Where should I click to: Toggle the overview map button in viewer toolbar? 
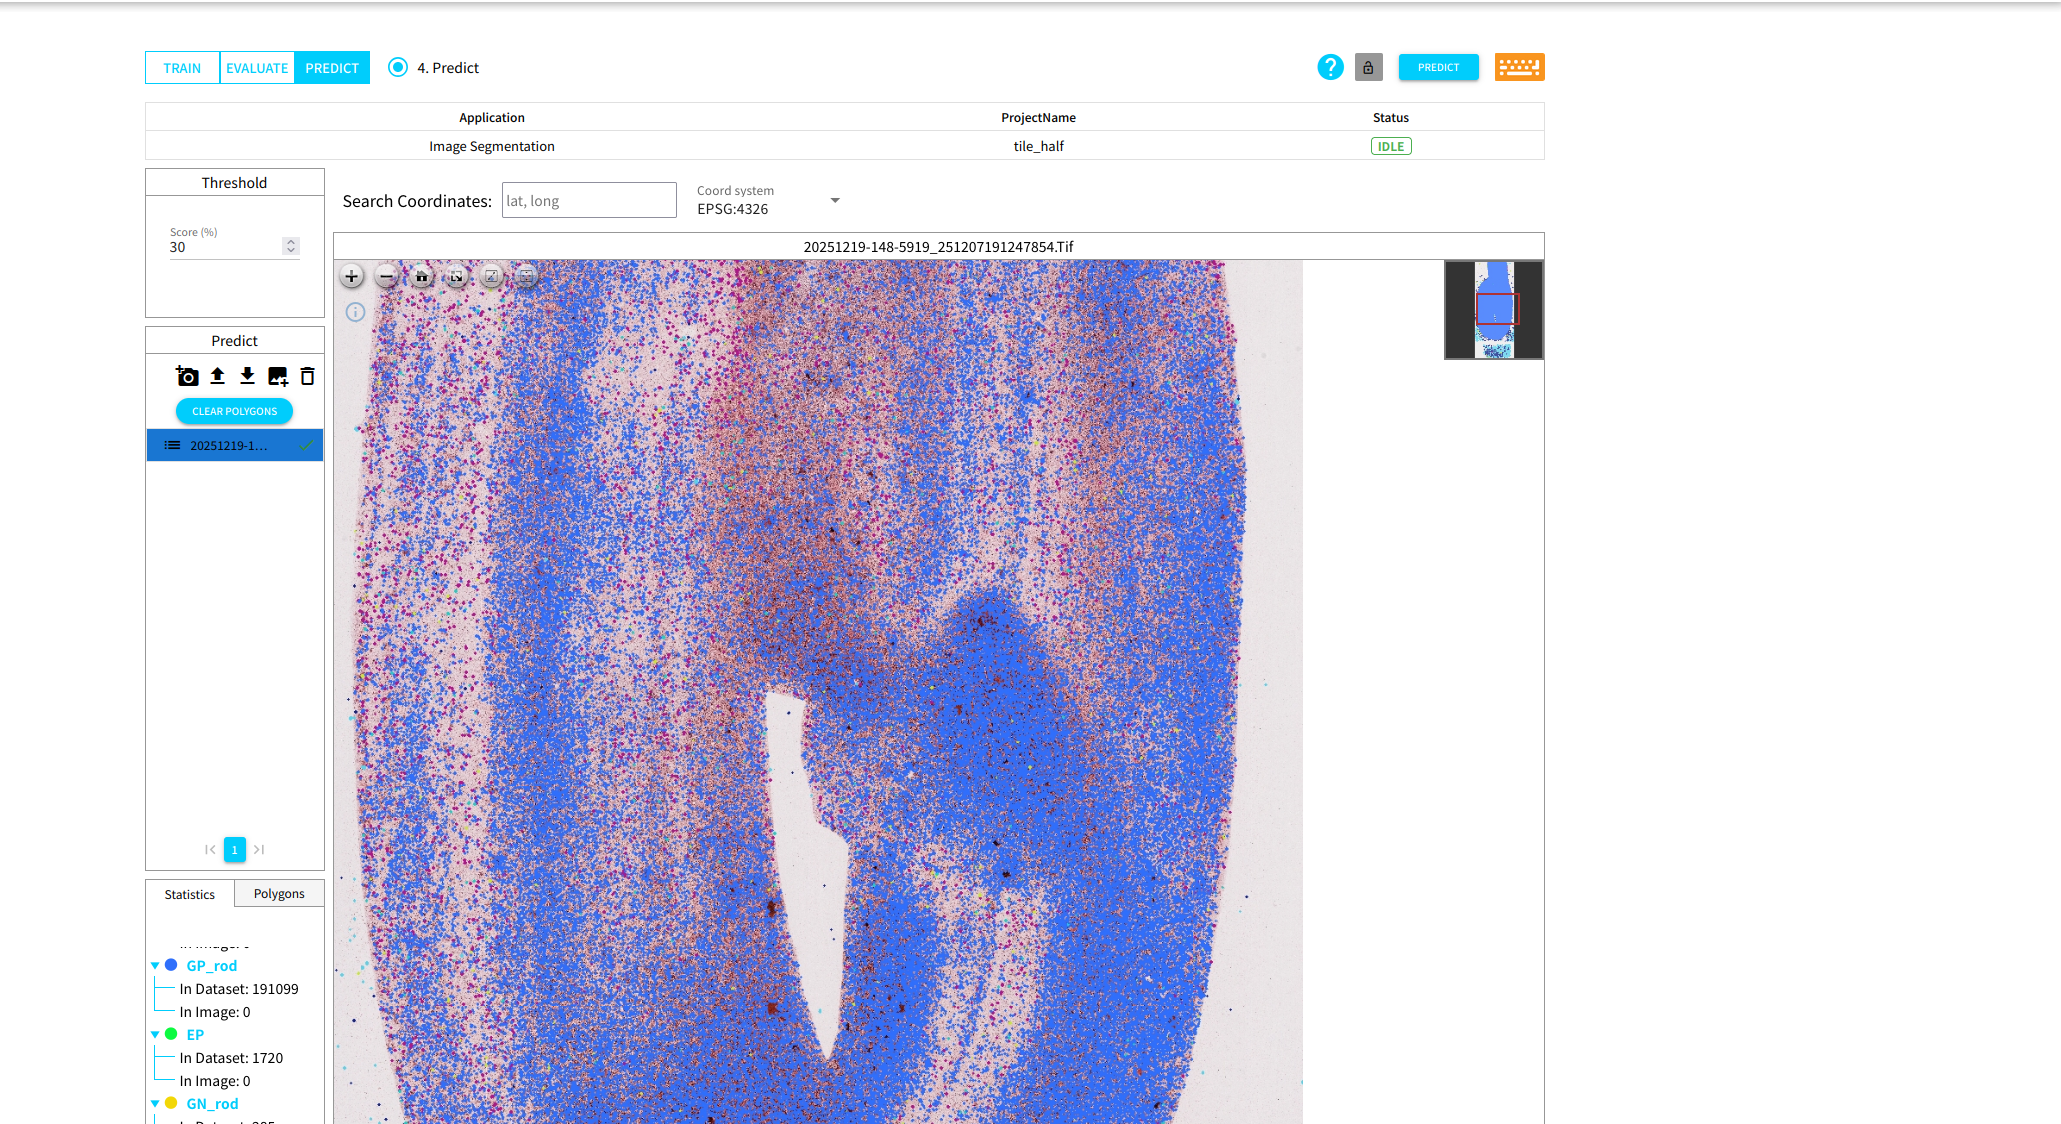point(526,276)
